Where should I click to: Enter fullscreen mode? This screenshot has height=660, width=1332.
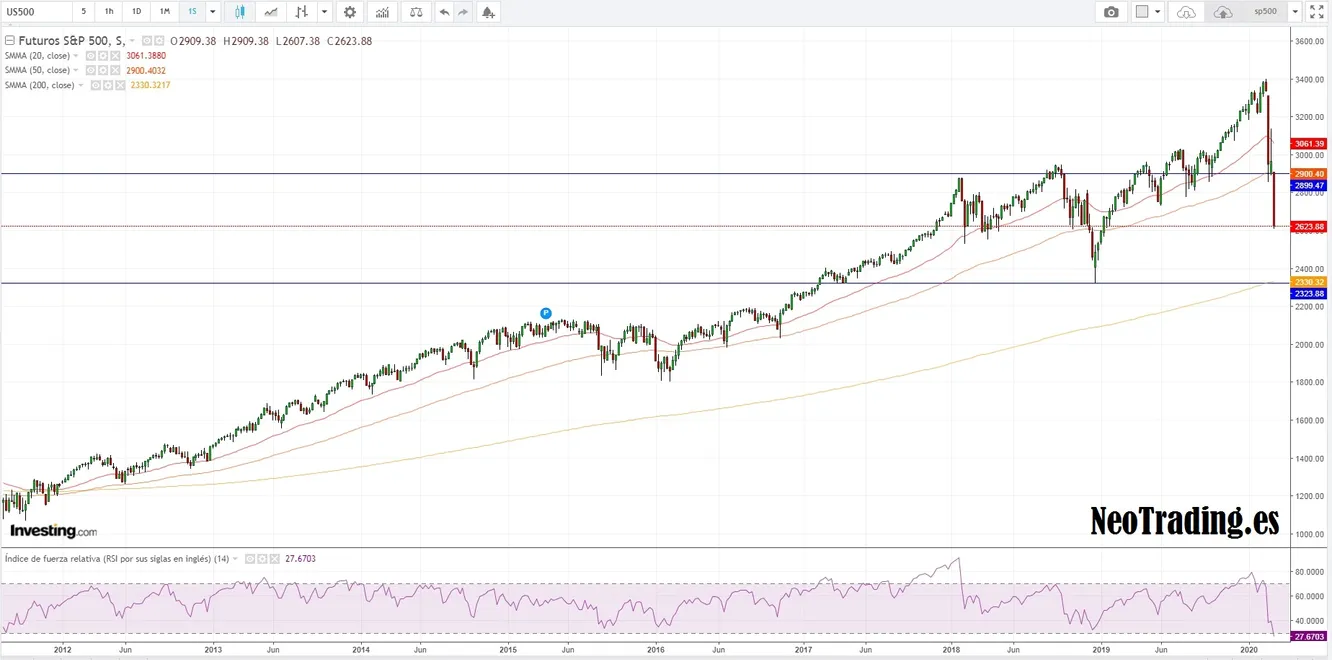[x=1317, y=12]
